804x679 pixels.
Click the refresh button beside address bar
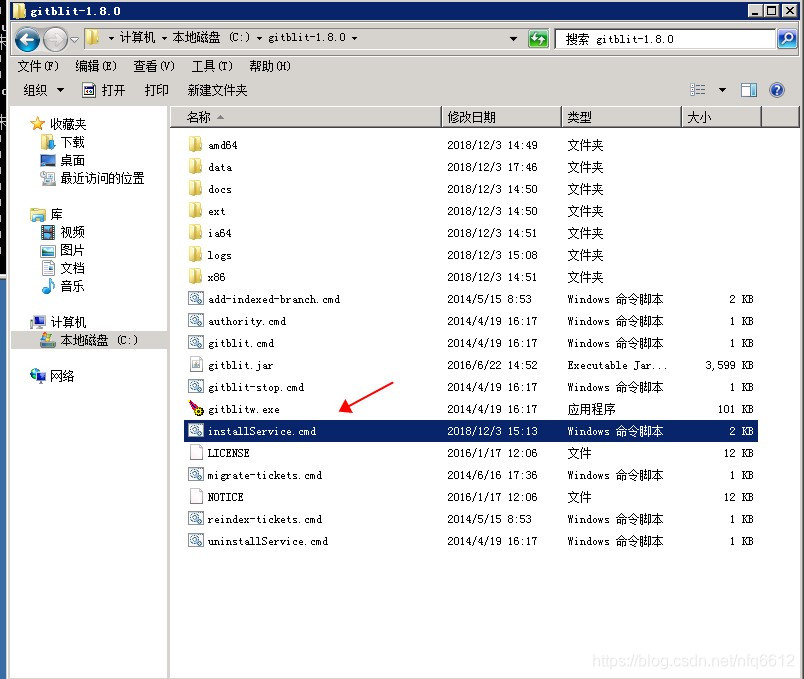click(x=538, y=38)
